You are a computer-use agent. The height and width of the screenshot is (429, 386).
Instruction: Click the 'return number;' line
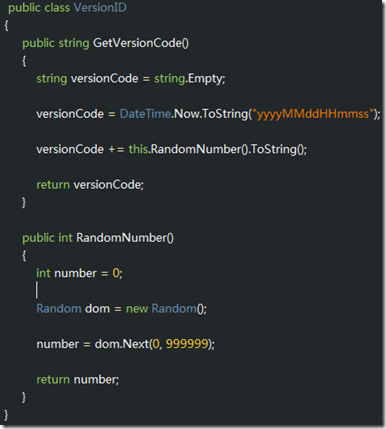click(x=77, y=379)
